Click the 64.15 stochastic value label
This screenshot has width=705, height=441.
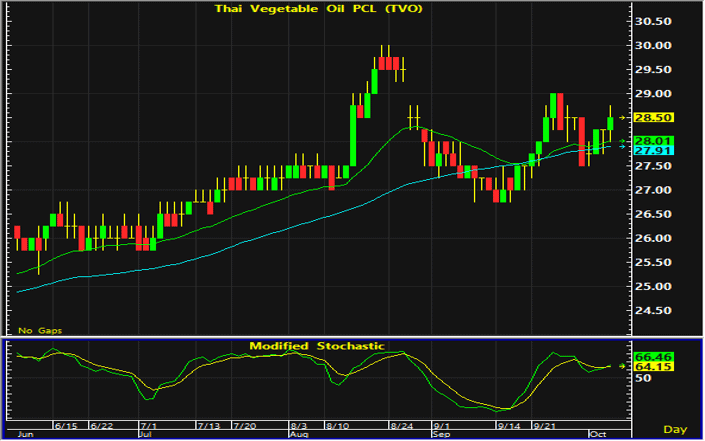653,366
